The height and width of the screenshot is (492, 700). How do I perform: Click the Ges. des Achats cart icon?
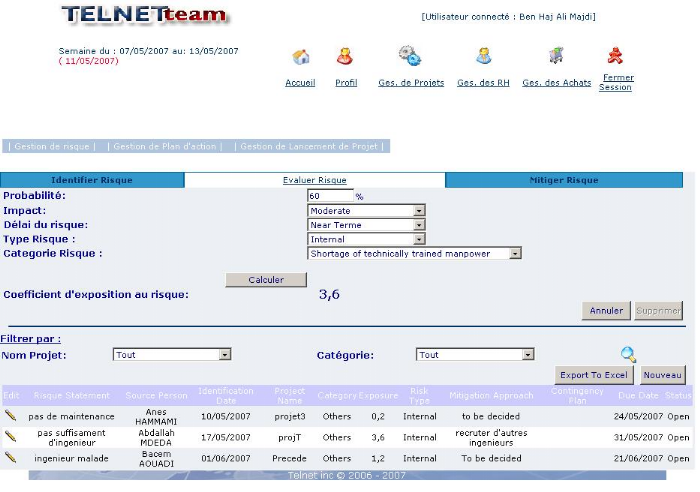click(556, 56)
